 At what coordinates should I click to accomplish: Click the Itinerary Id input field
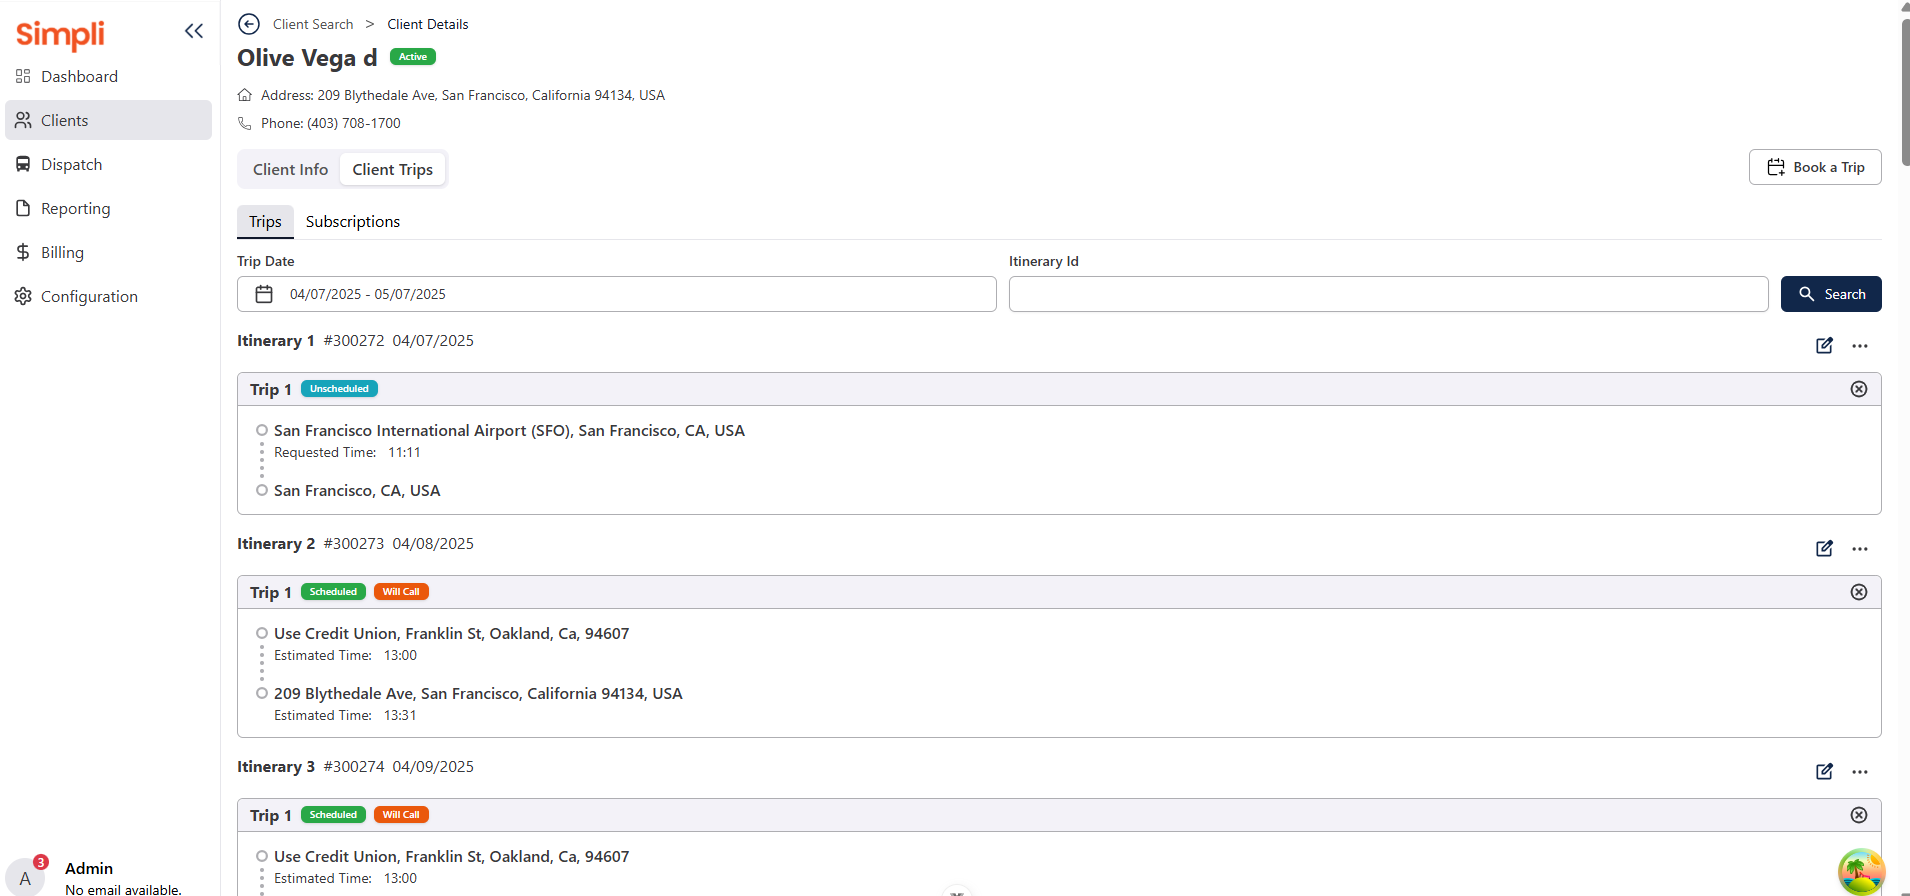tap(1387, 294)
